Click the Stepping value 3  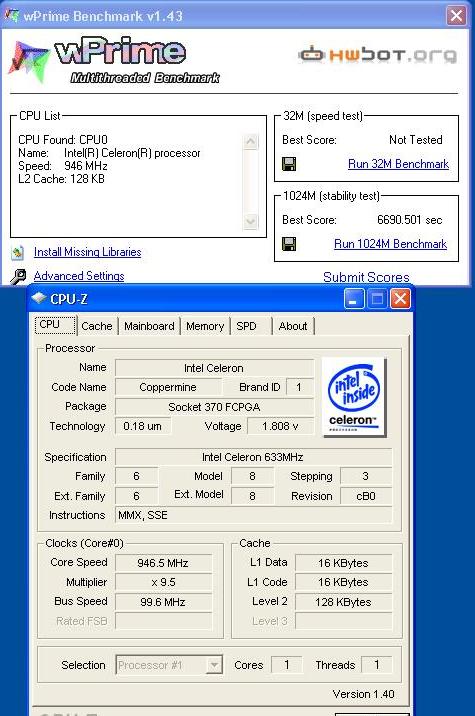pyautogui.click(x=366, y=476)
